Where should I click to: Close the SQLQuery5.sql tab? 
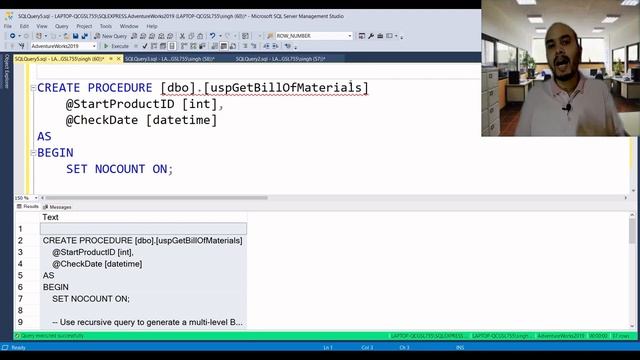point(119,59)
